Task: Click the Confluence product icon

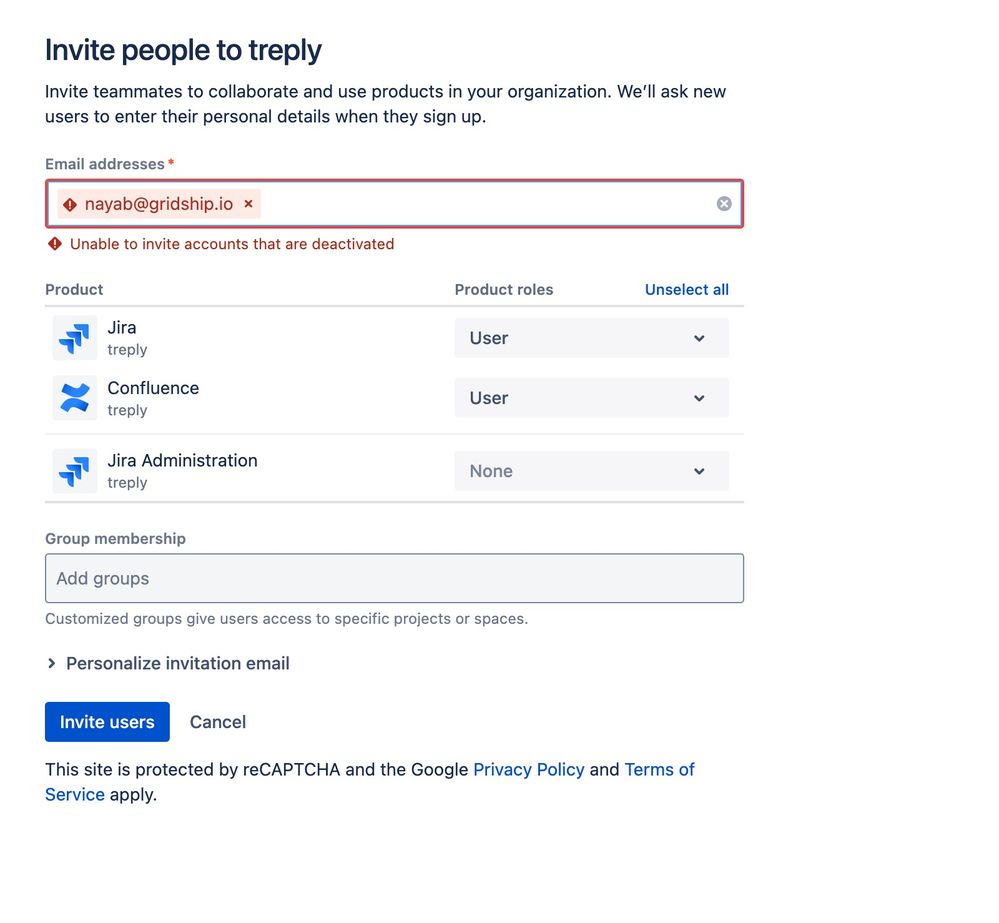Action: click(75, 398)
